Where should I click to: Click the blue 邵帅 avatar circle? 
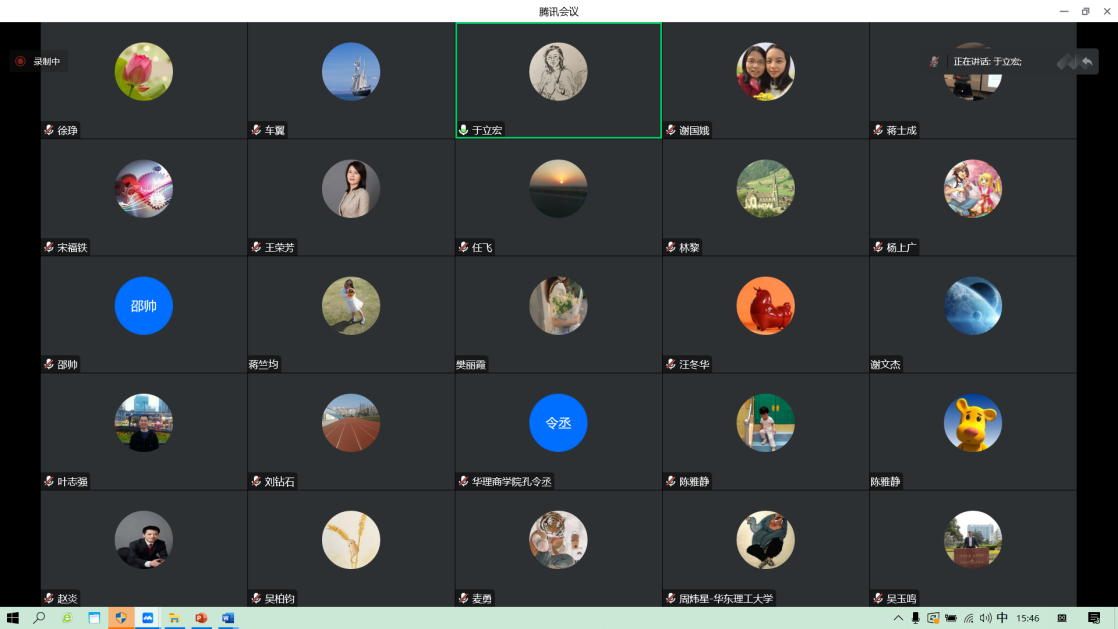coord(144,306)
